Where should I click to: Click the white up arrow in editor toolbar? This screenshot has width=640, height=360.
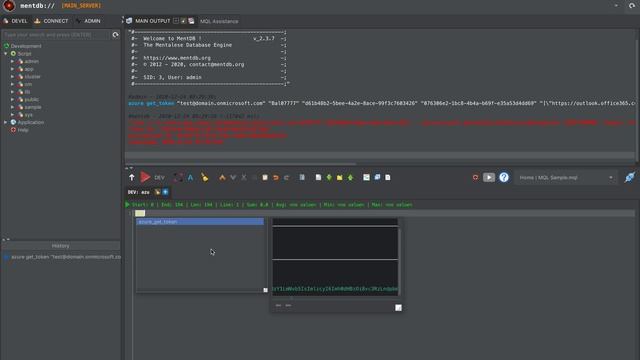click(x=131, y=177)
